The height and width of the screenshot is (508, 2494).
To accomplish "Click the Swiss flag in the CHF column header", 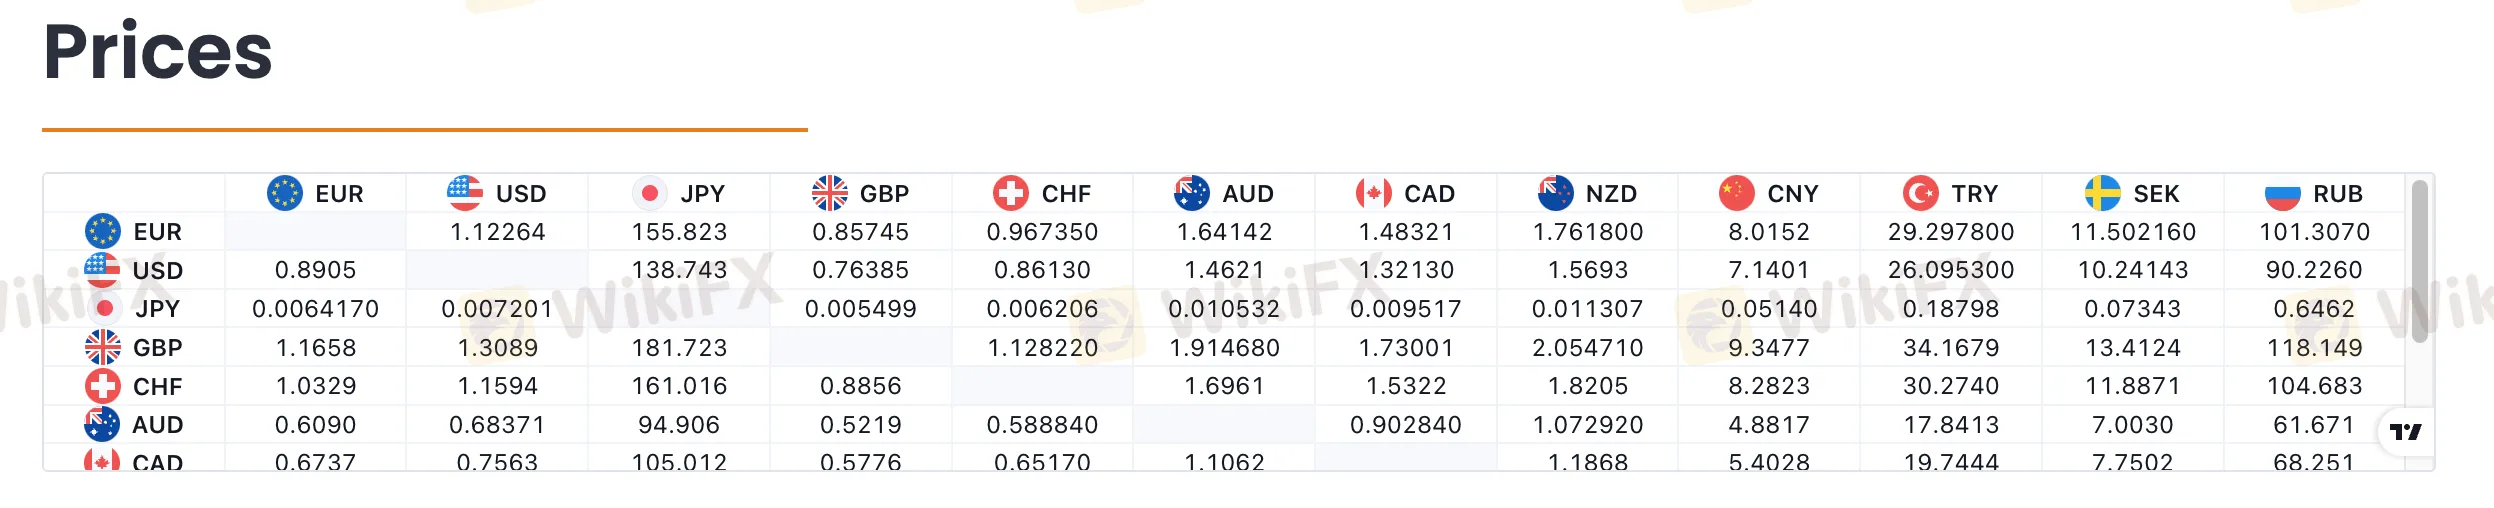I will tap(1011, 193).
